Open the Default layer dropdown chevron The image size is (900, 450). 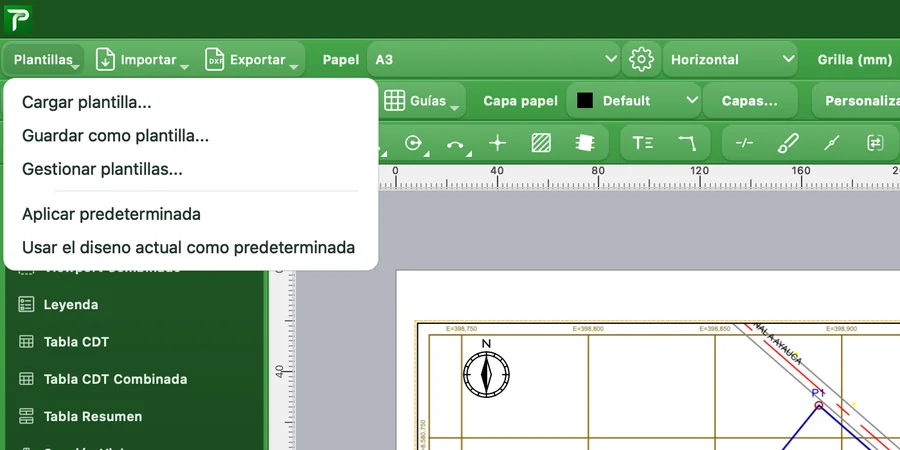coord(692,100)
